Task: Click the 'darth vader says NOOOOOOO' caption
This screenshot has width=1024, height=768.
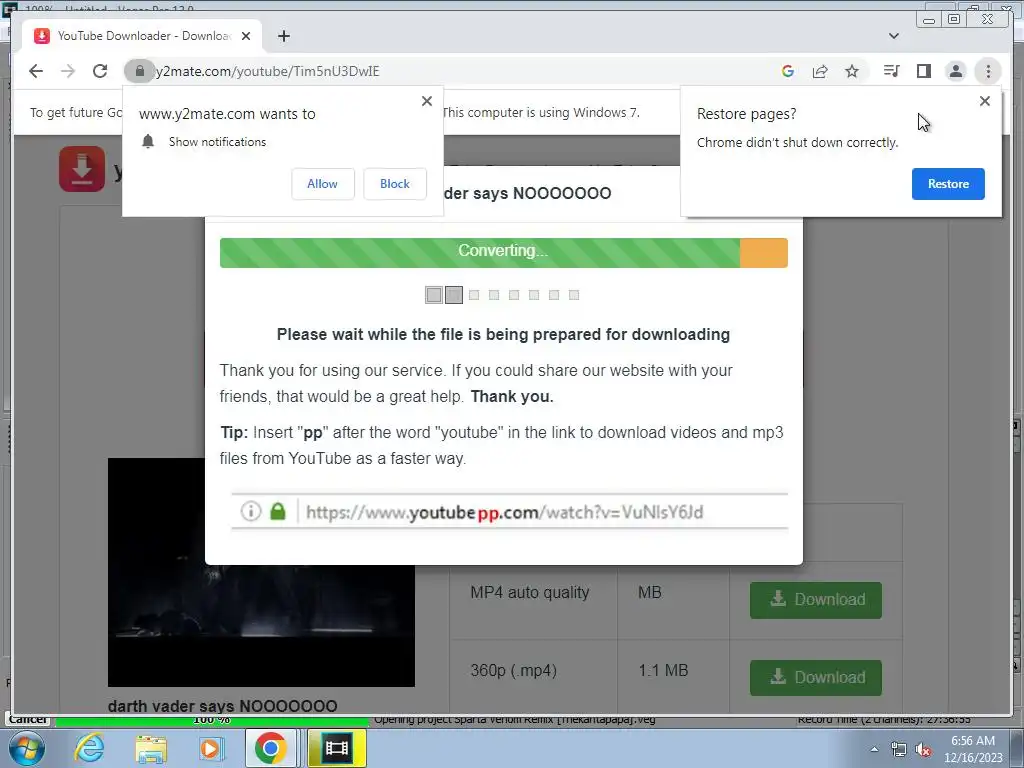Action: point(223,706)
